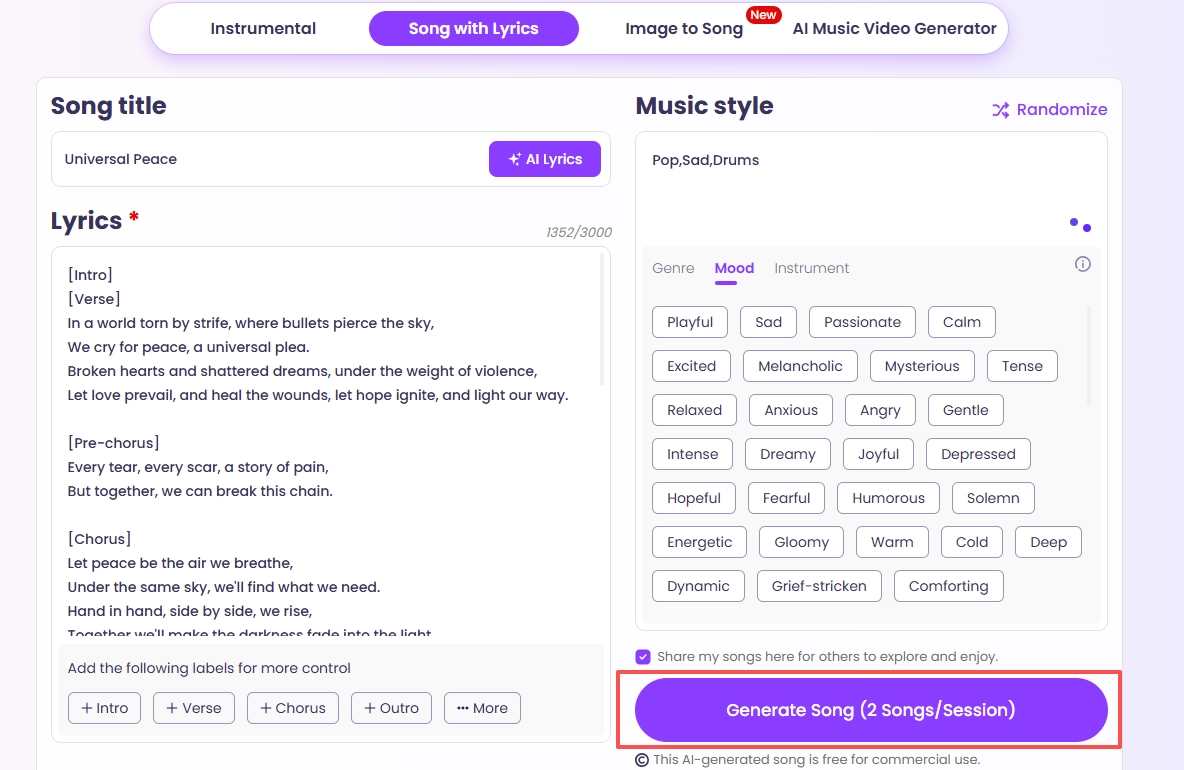Click the Universal Peace song title field
Screen dimensions: 1184x770
point(250,158)
